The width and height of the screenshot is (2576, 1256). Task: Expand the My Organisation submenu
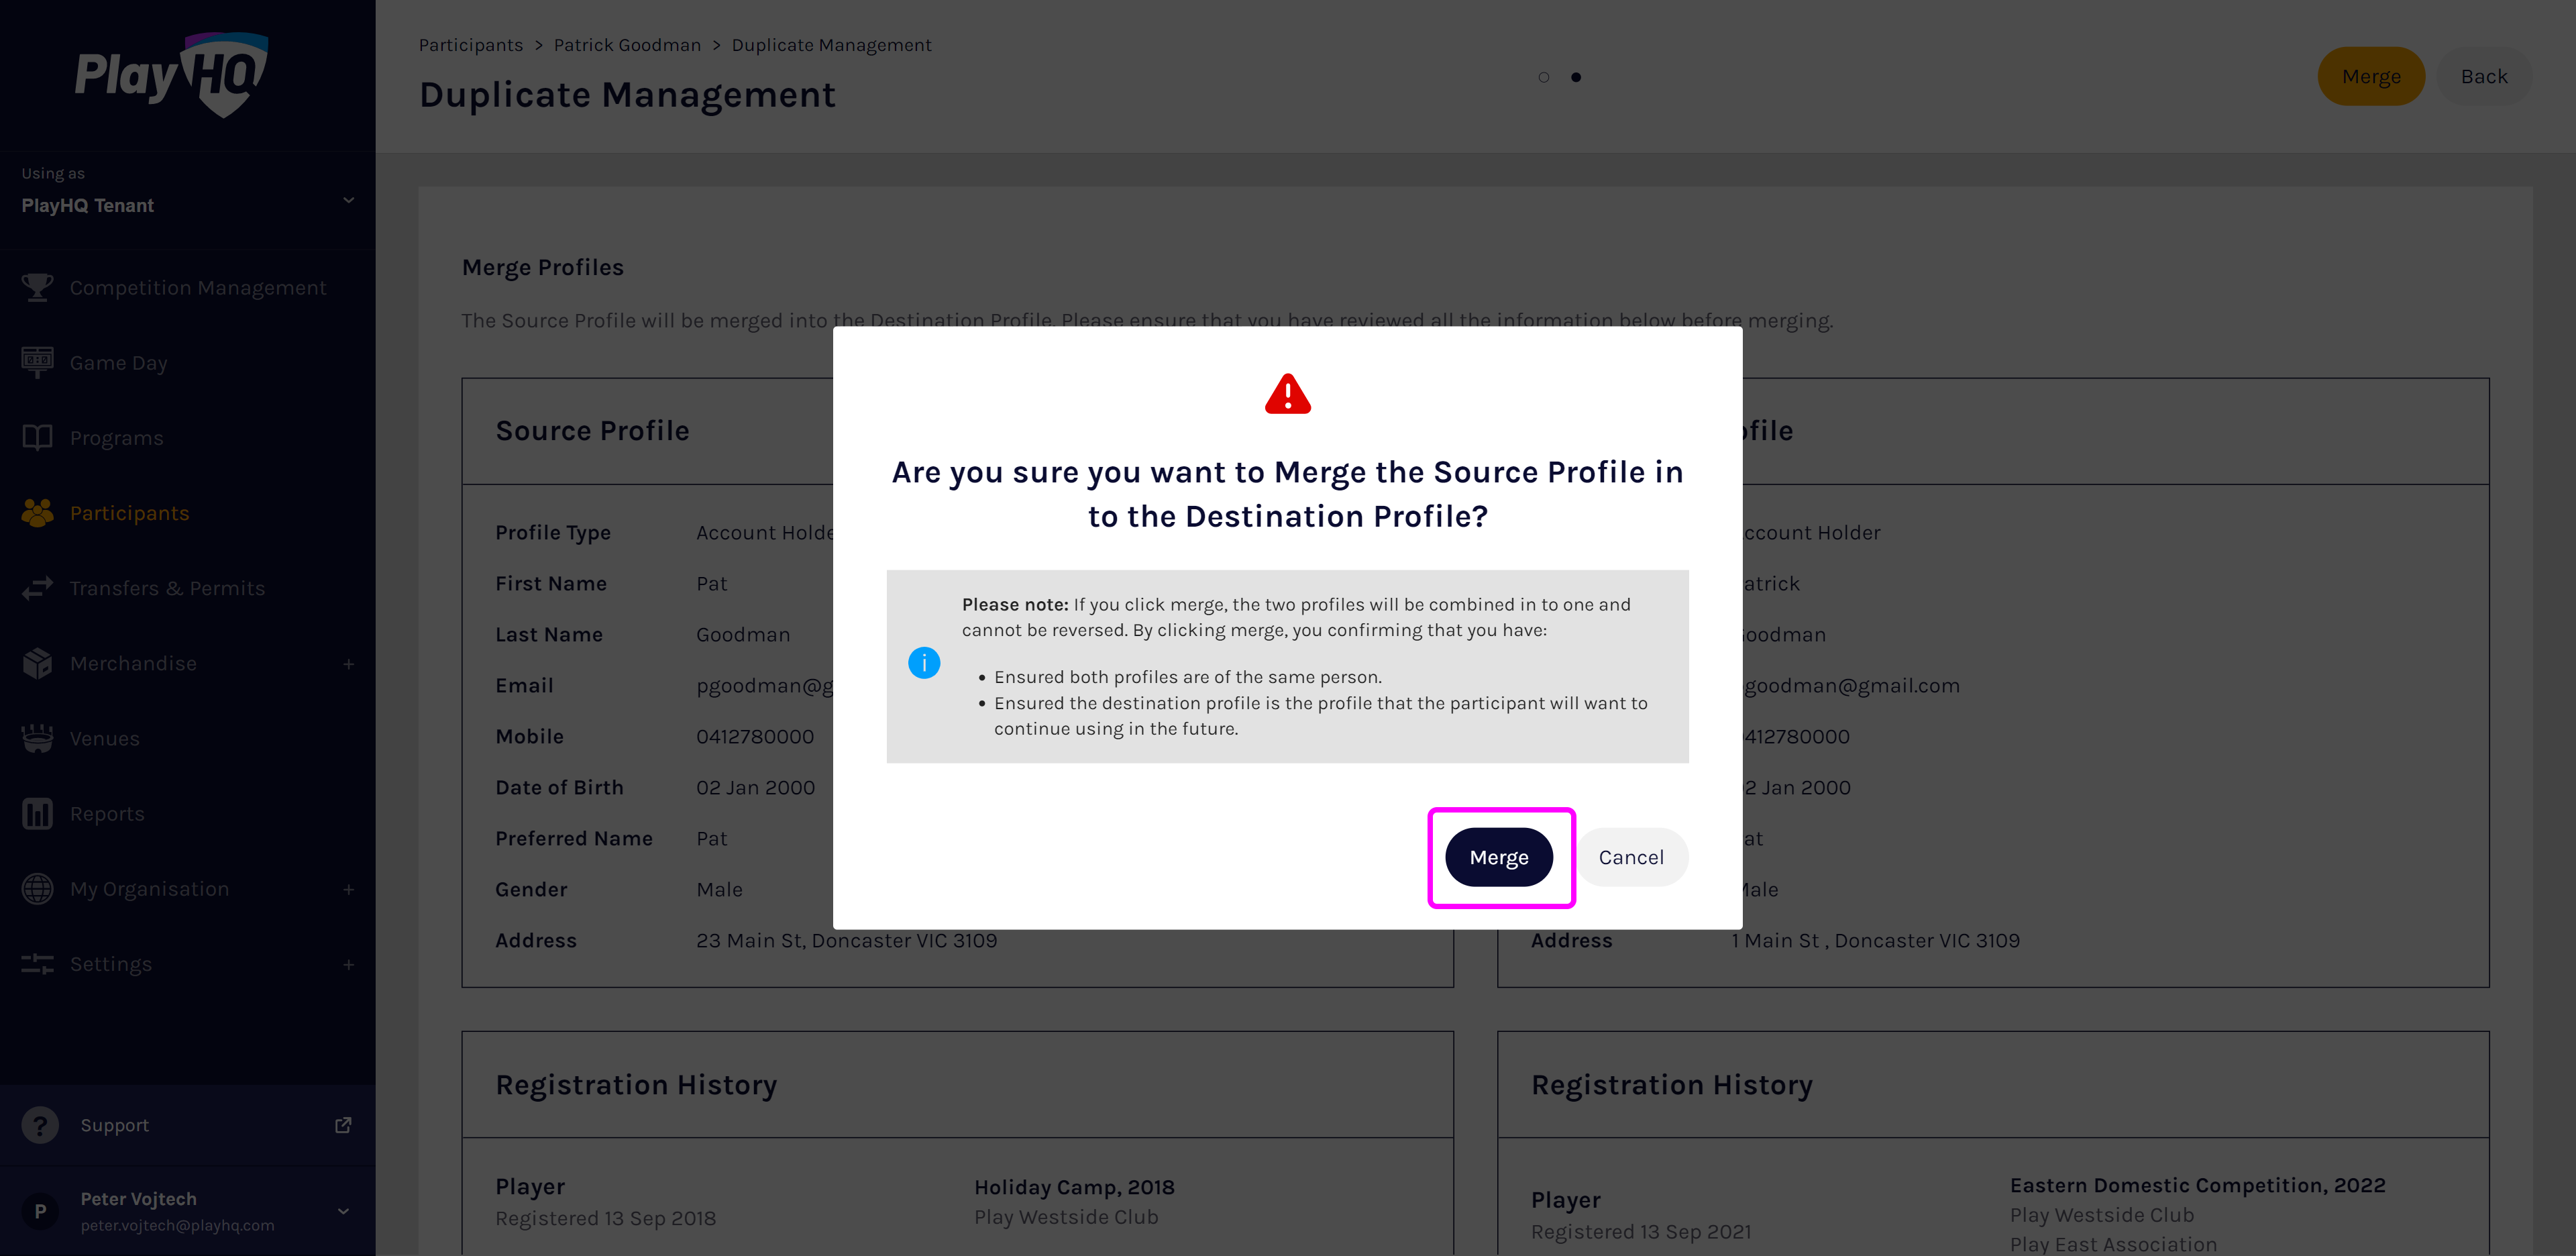tap(348, 889)
